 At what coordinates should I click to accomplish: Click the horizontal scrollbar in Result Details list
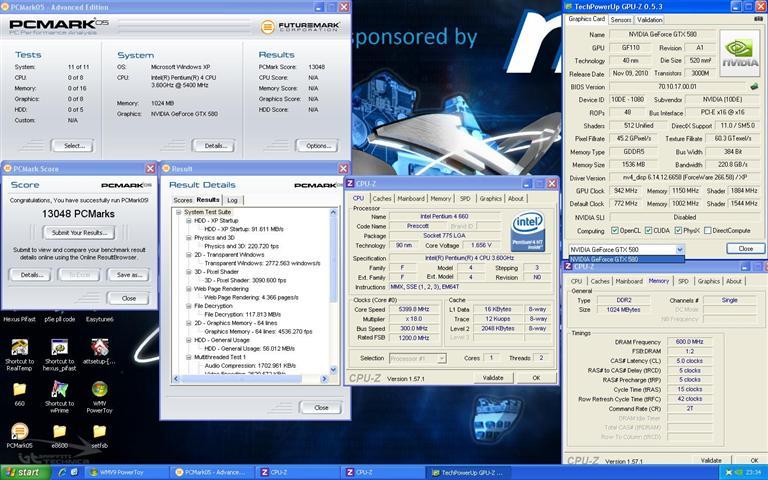click(x=250, y=379)
